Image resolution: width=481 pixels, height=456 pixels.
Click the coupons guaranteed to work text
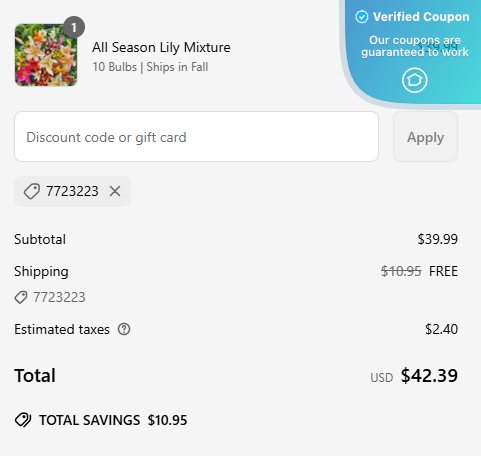415,46
